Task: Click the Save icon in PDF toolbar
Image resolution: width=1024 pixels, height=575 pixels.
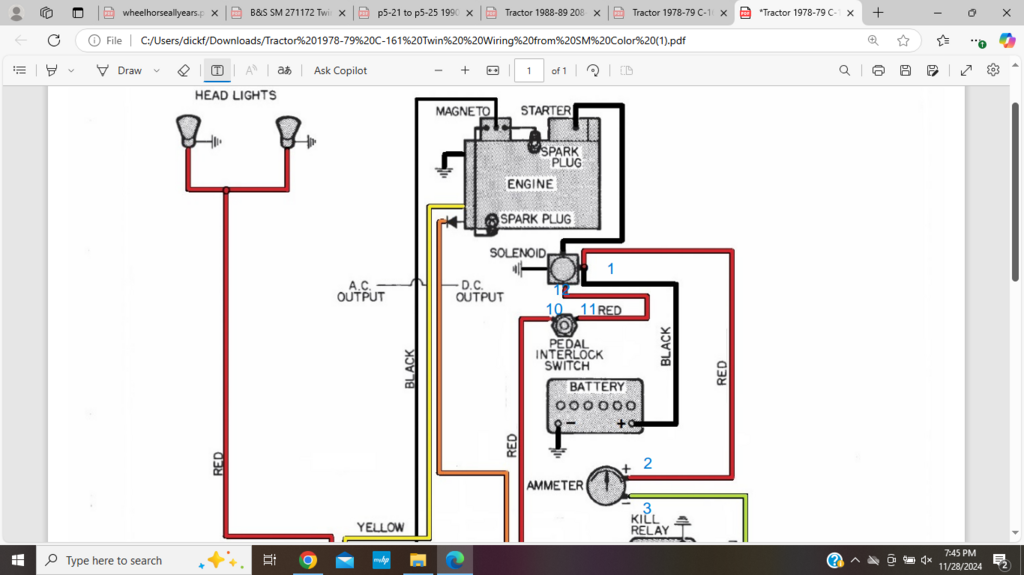Action: tap(905, 71)
